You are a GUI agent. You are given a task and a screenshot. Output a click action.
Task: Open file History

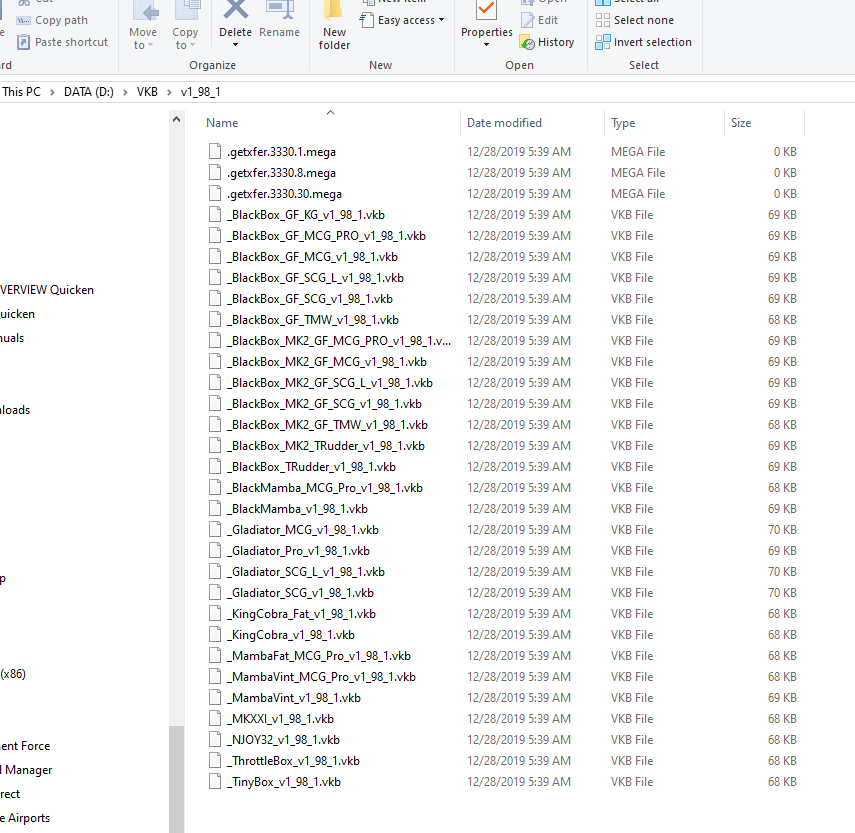click(x=547, y=42)
